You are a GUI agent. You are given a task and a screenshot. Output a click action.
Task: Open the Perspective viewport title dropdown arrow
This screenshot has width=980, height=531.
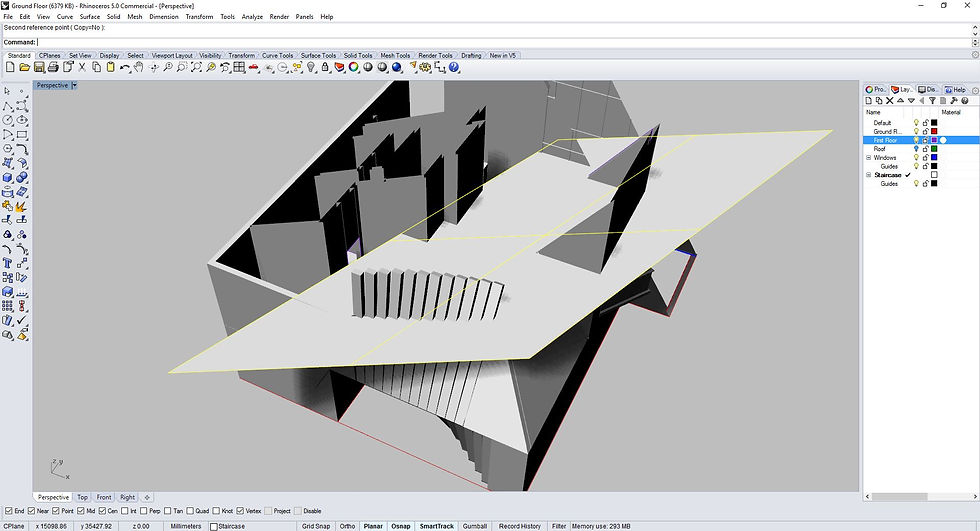pos(74,85)
